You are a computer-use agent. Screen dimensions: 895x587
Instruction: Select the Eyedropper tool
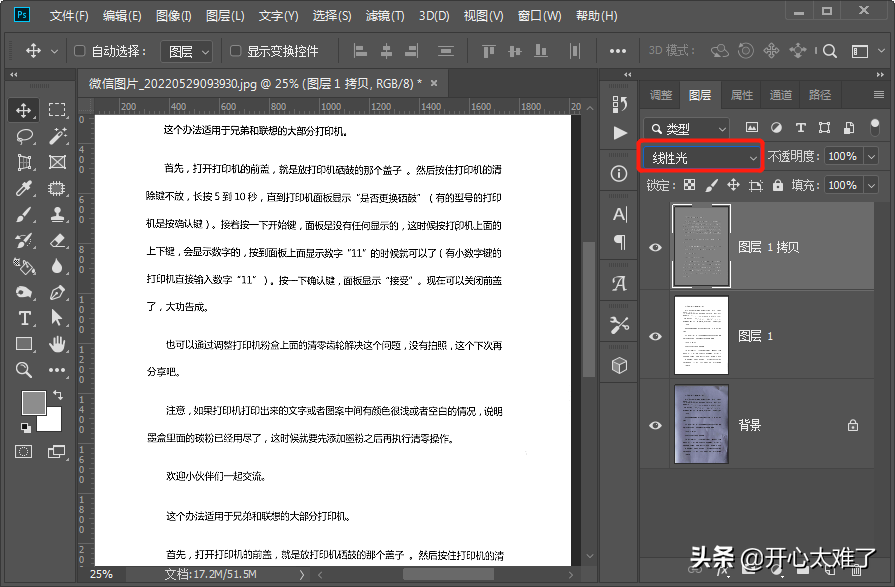tap(24, 189)
